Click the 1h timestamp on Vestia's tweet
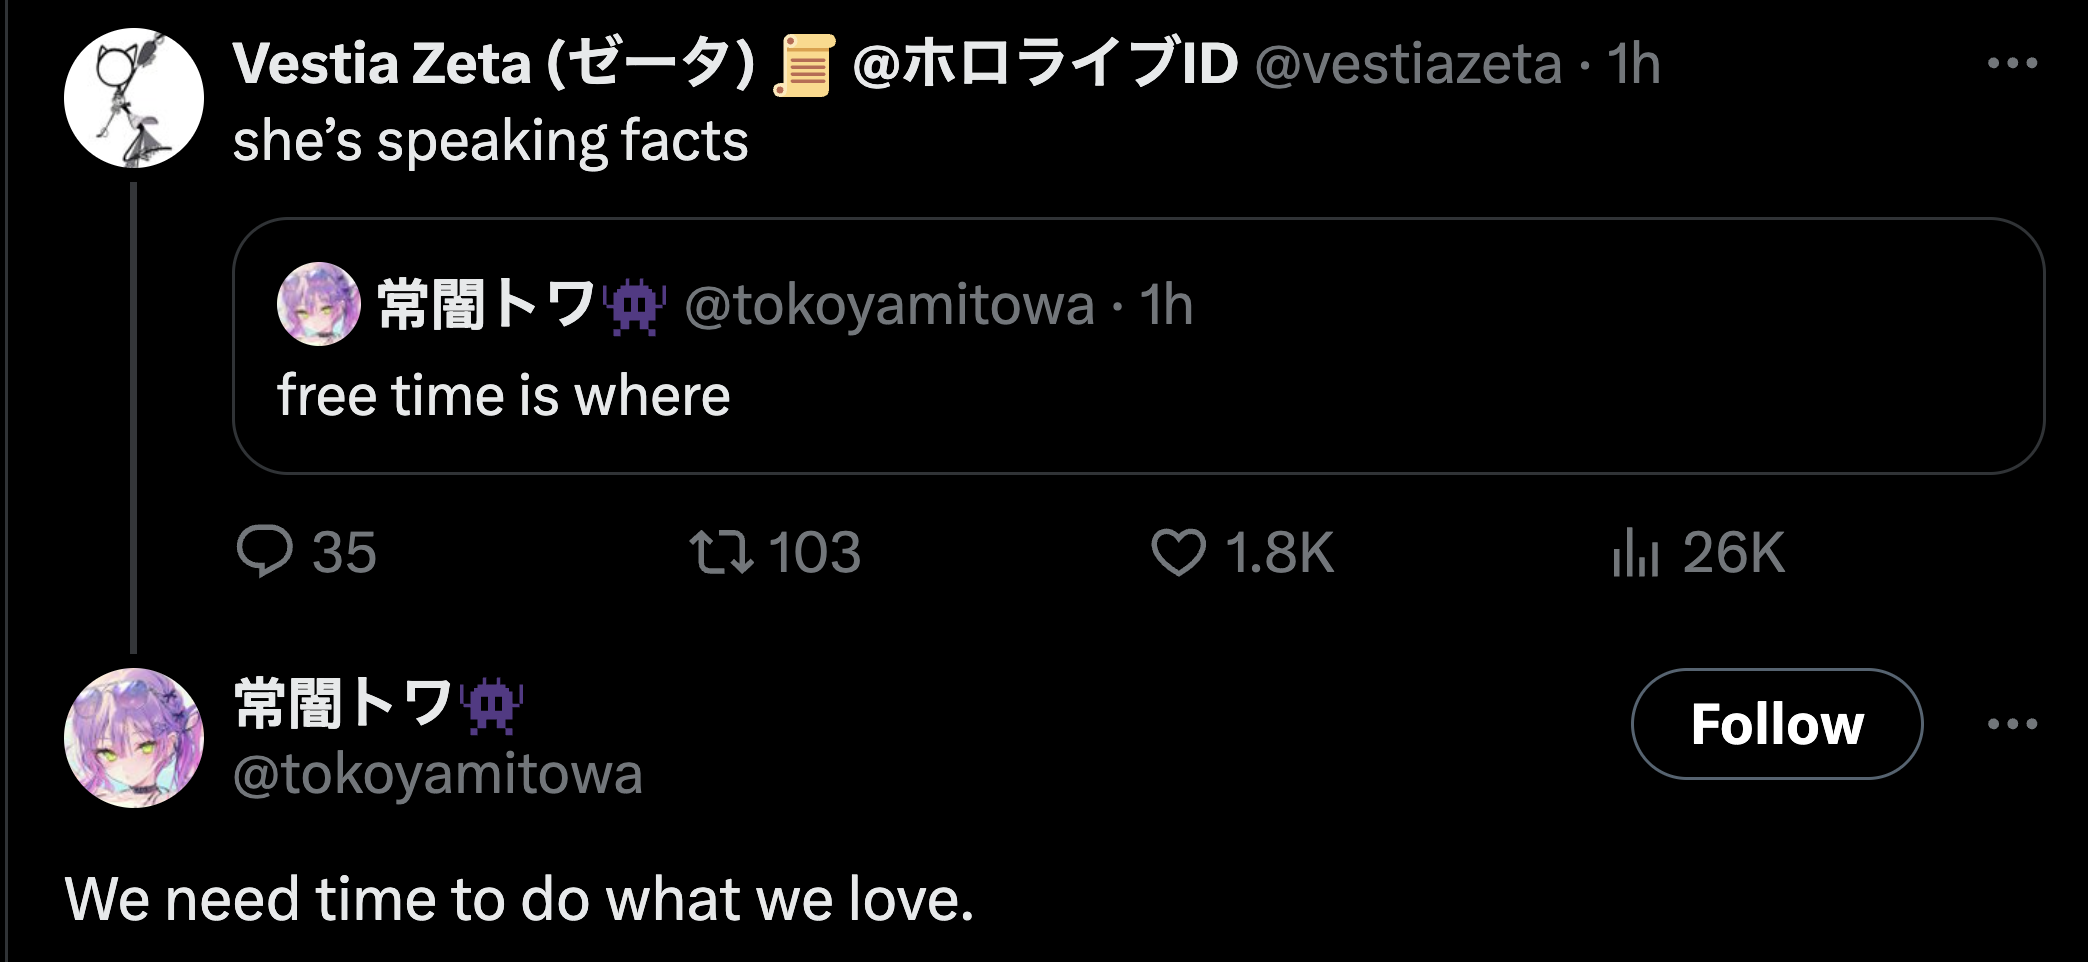The width and height of the screenshot is (2088, 962). (x=1633, y=65)
